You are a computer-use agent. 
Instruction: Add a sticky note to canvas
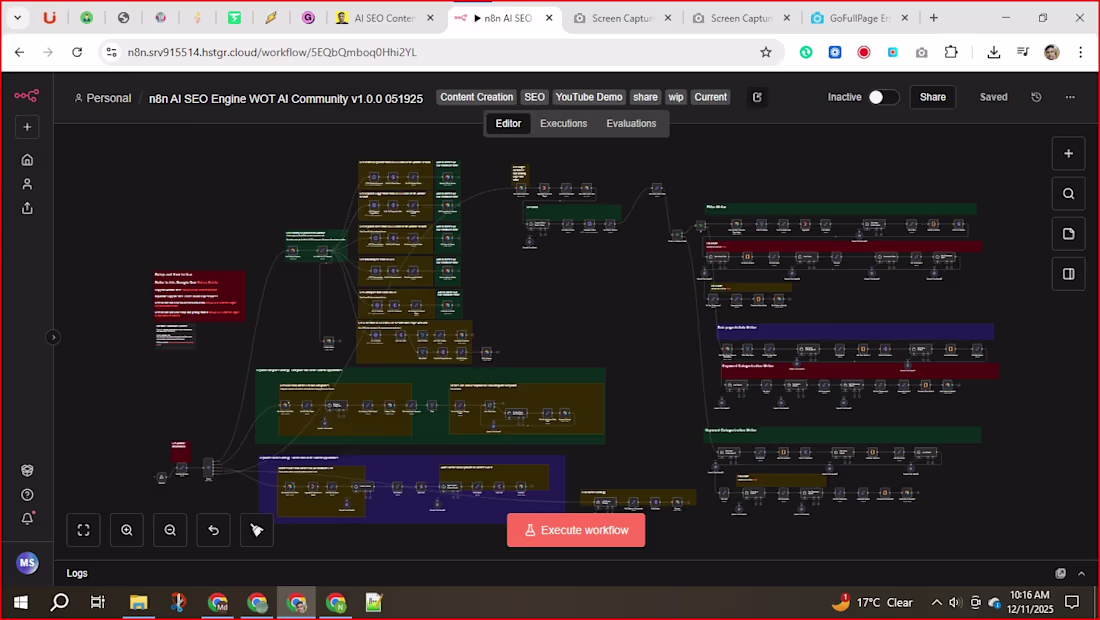1068,234
